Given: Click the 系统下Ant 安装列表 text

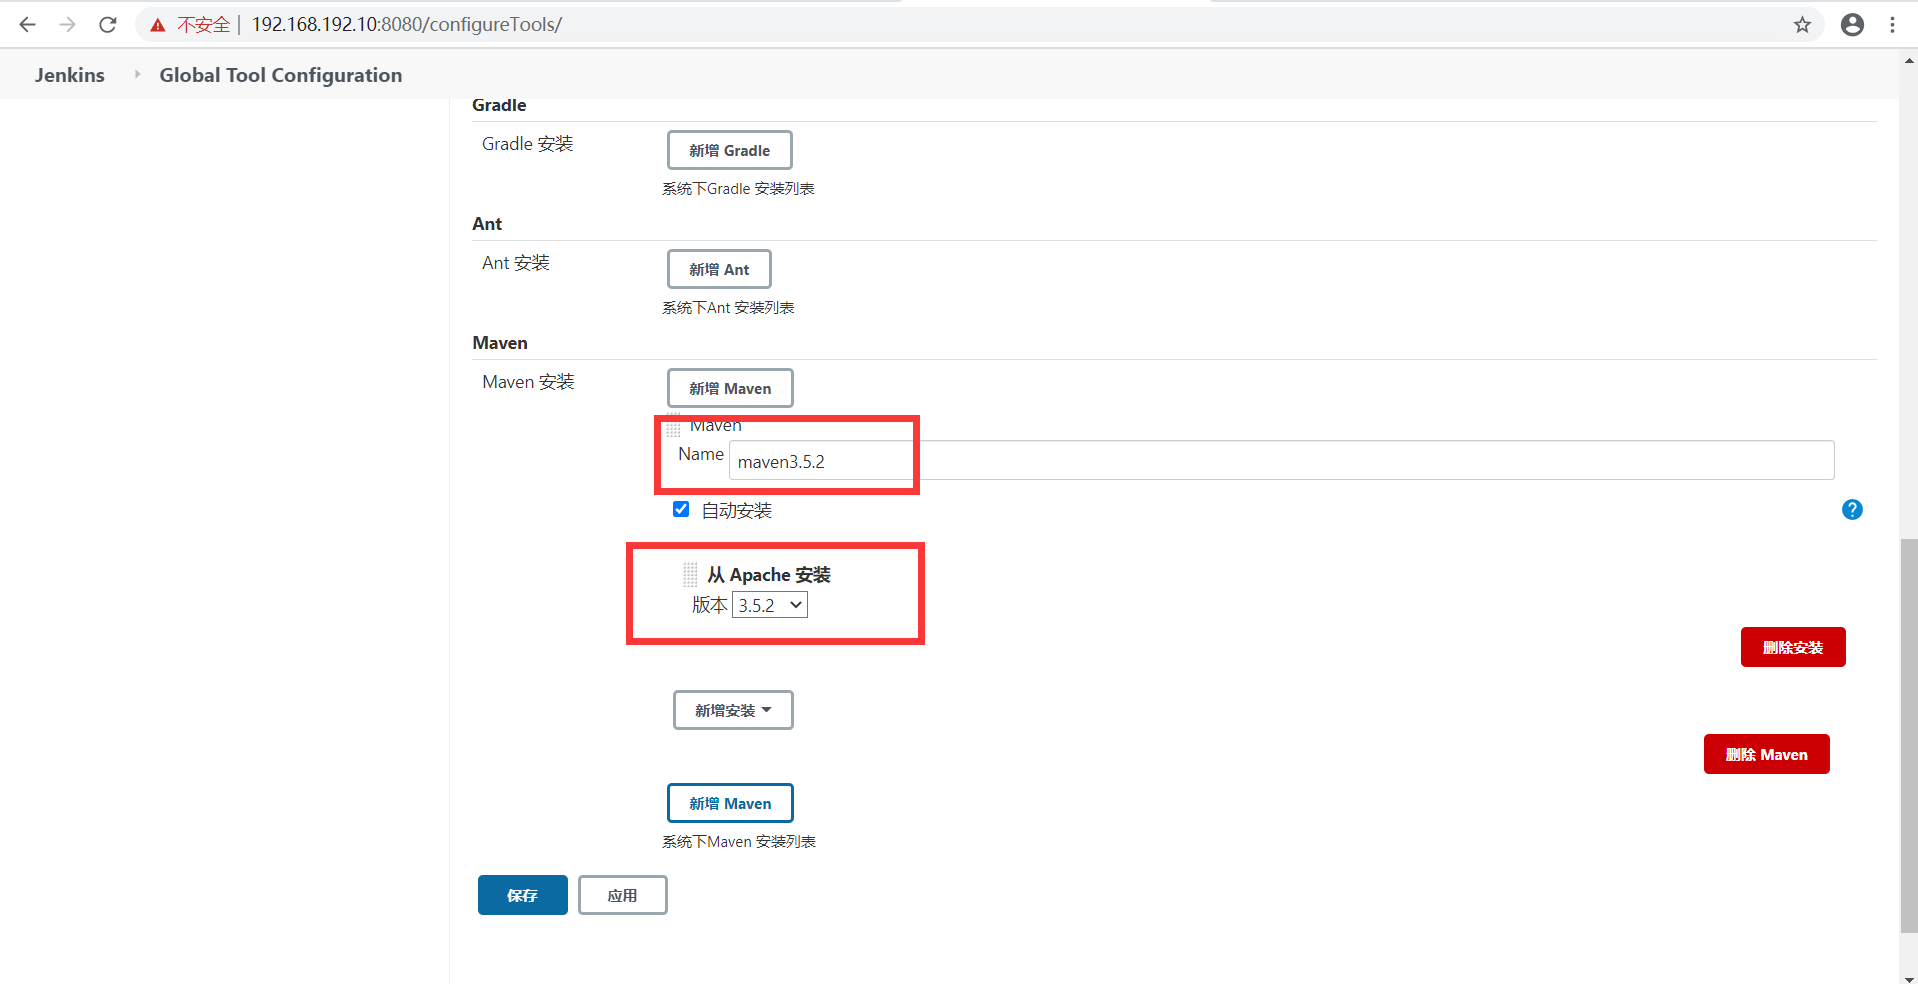Looking at the screenshot, I should [728, 308].
